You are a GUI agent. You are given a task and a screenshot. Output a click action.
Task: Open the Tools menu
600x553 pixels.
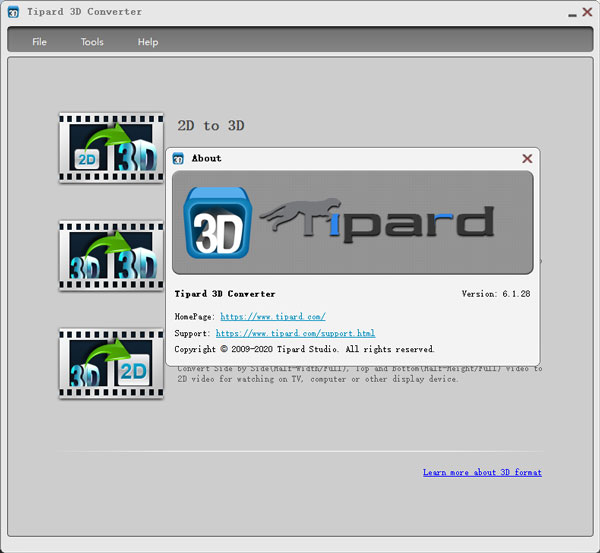pyautogui.click(x=92, y=42)
